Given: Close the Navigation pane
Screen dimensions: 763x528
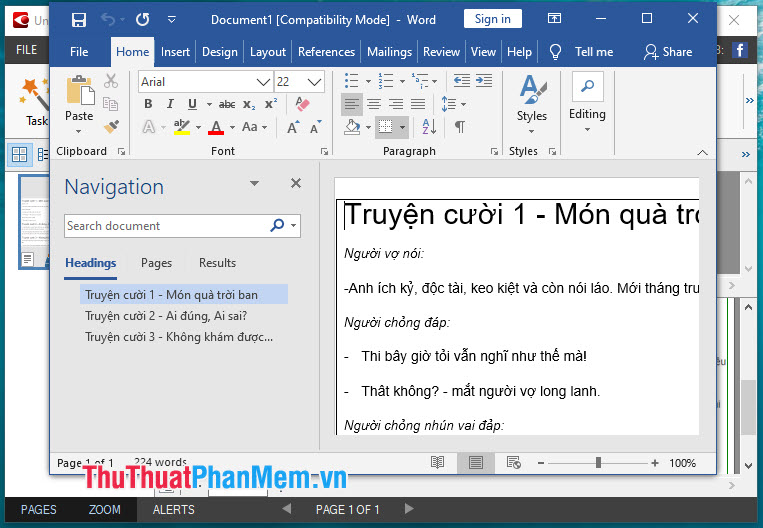Looking at the screenshot, I should pos(295,183).
